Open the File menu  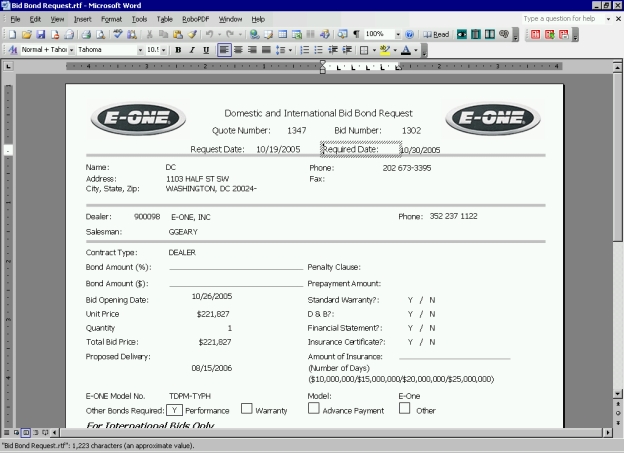(x=15, y=19)
